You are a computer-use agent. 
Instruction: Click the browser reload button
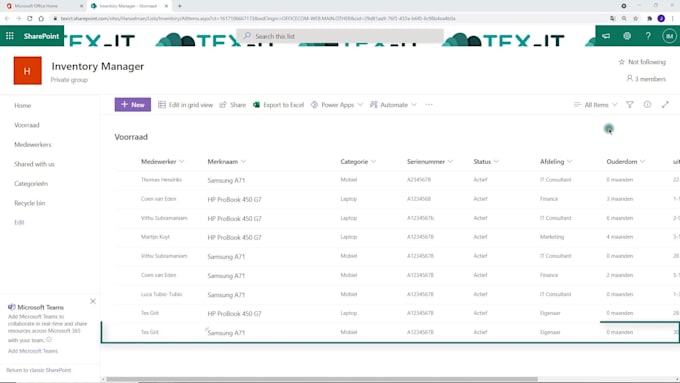click(x=29, y=19)
